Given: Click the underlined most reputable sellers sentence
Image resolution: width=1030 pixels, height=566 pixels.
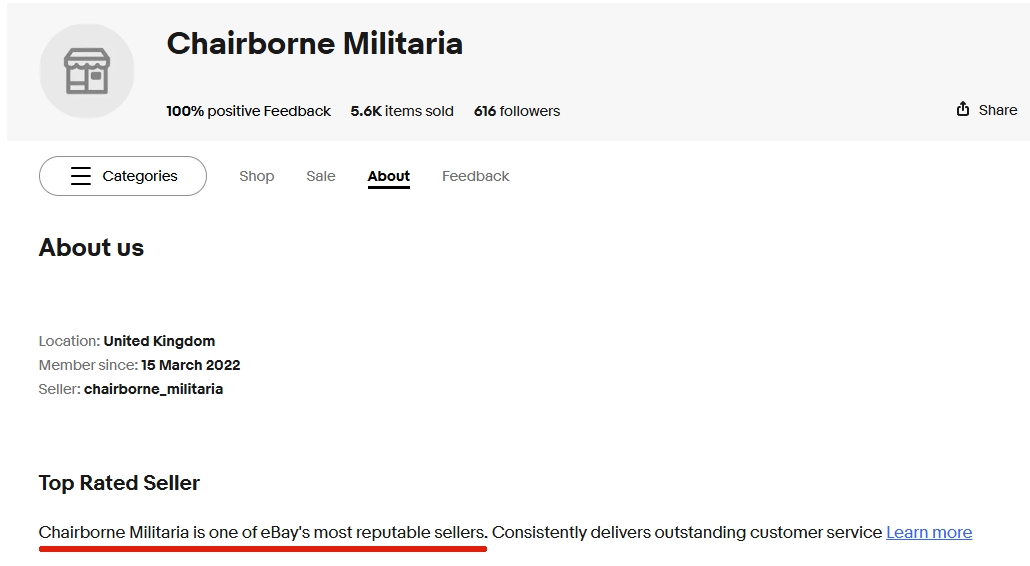Looking at the screenshot, I should coord(262,532).
